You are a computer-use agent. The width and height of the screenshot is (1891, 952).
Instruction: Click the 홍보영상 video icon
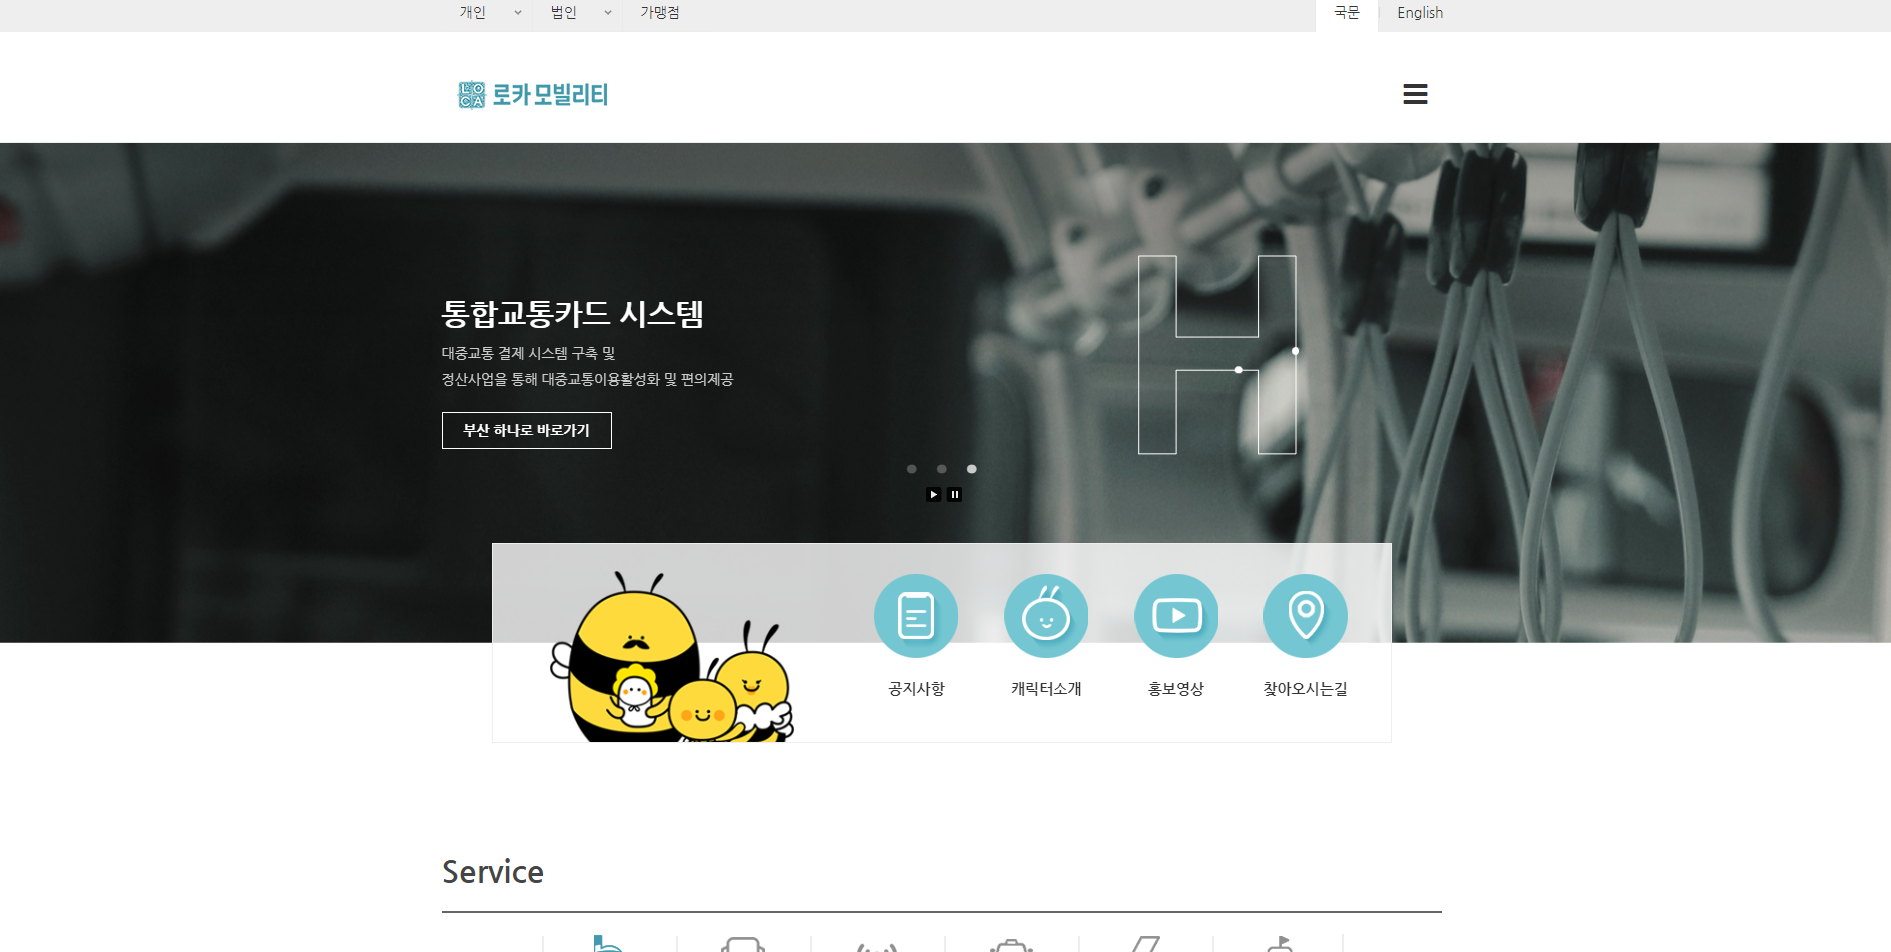[x=1175, y=616]
